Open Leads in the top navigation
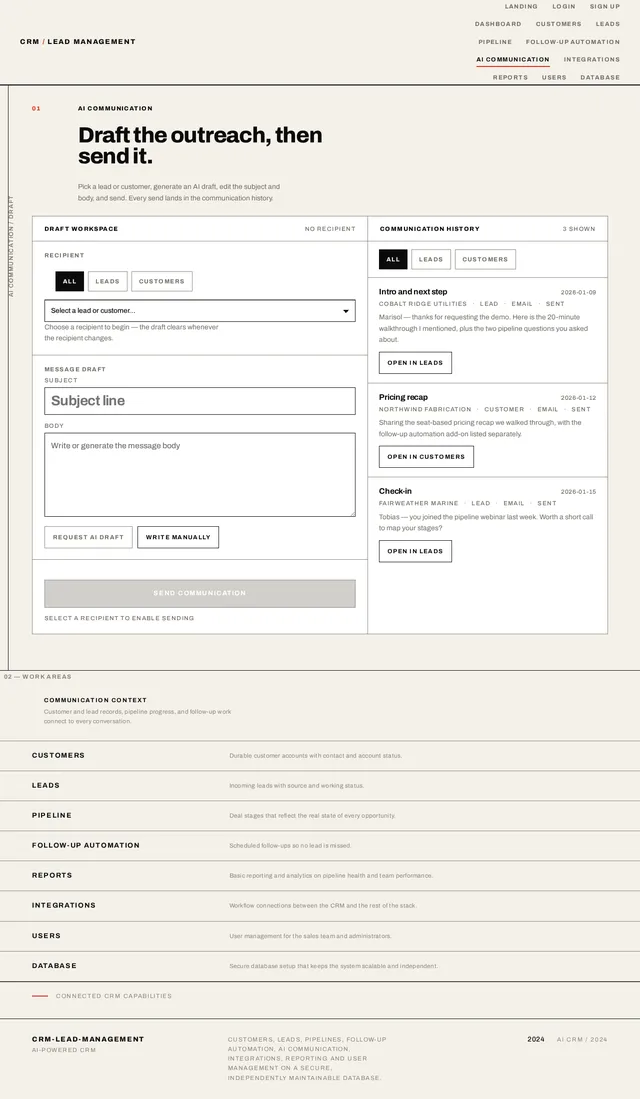Screen dimensions: 640x1099 [x=608, y=24]
